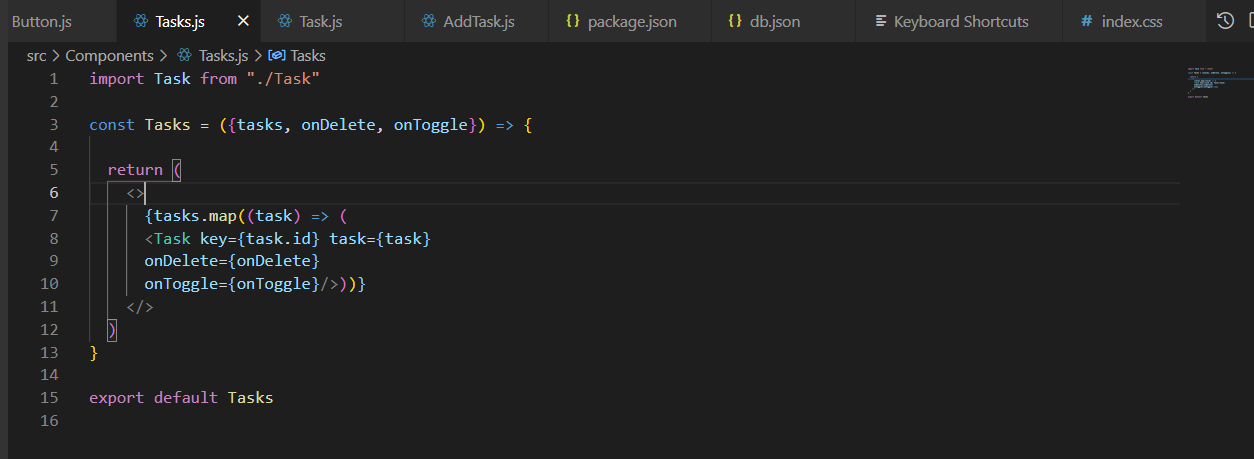The width and height of the screenshot is (1254, 459).
Task: Place cursor on import Task line
Action: [204, 78]
